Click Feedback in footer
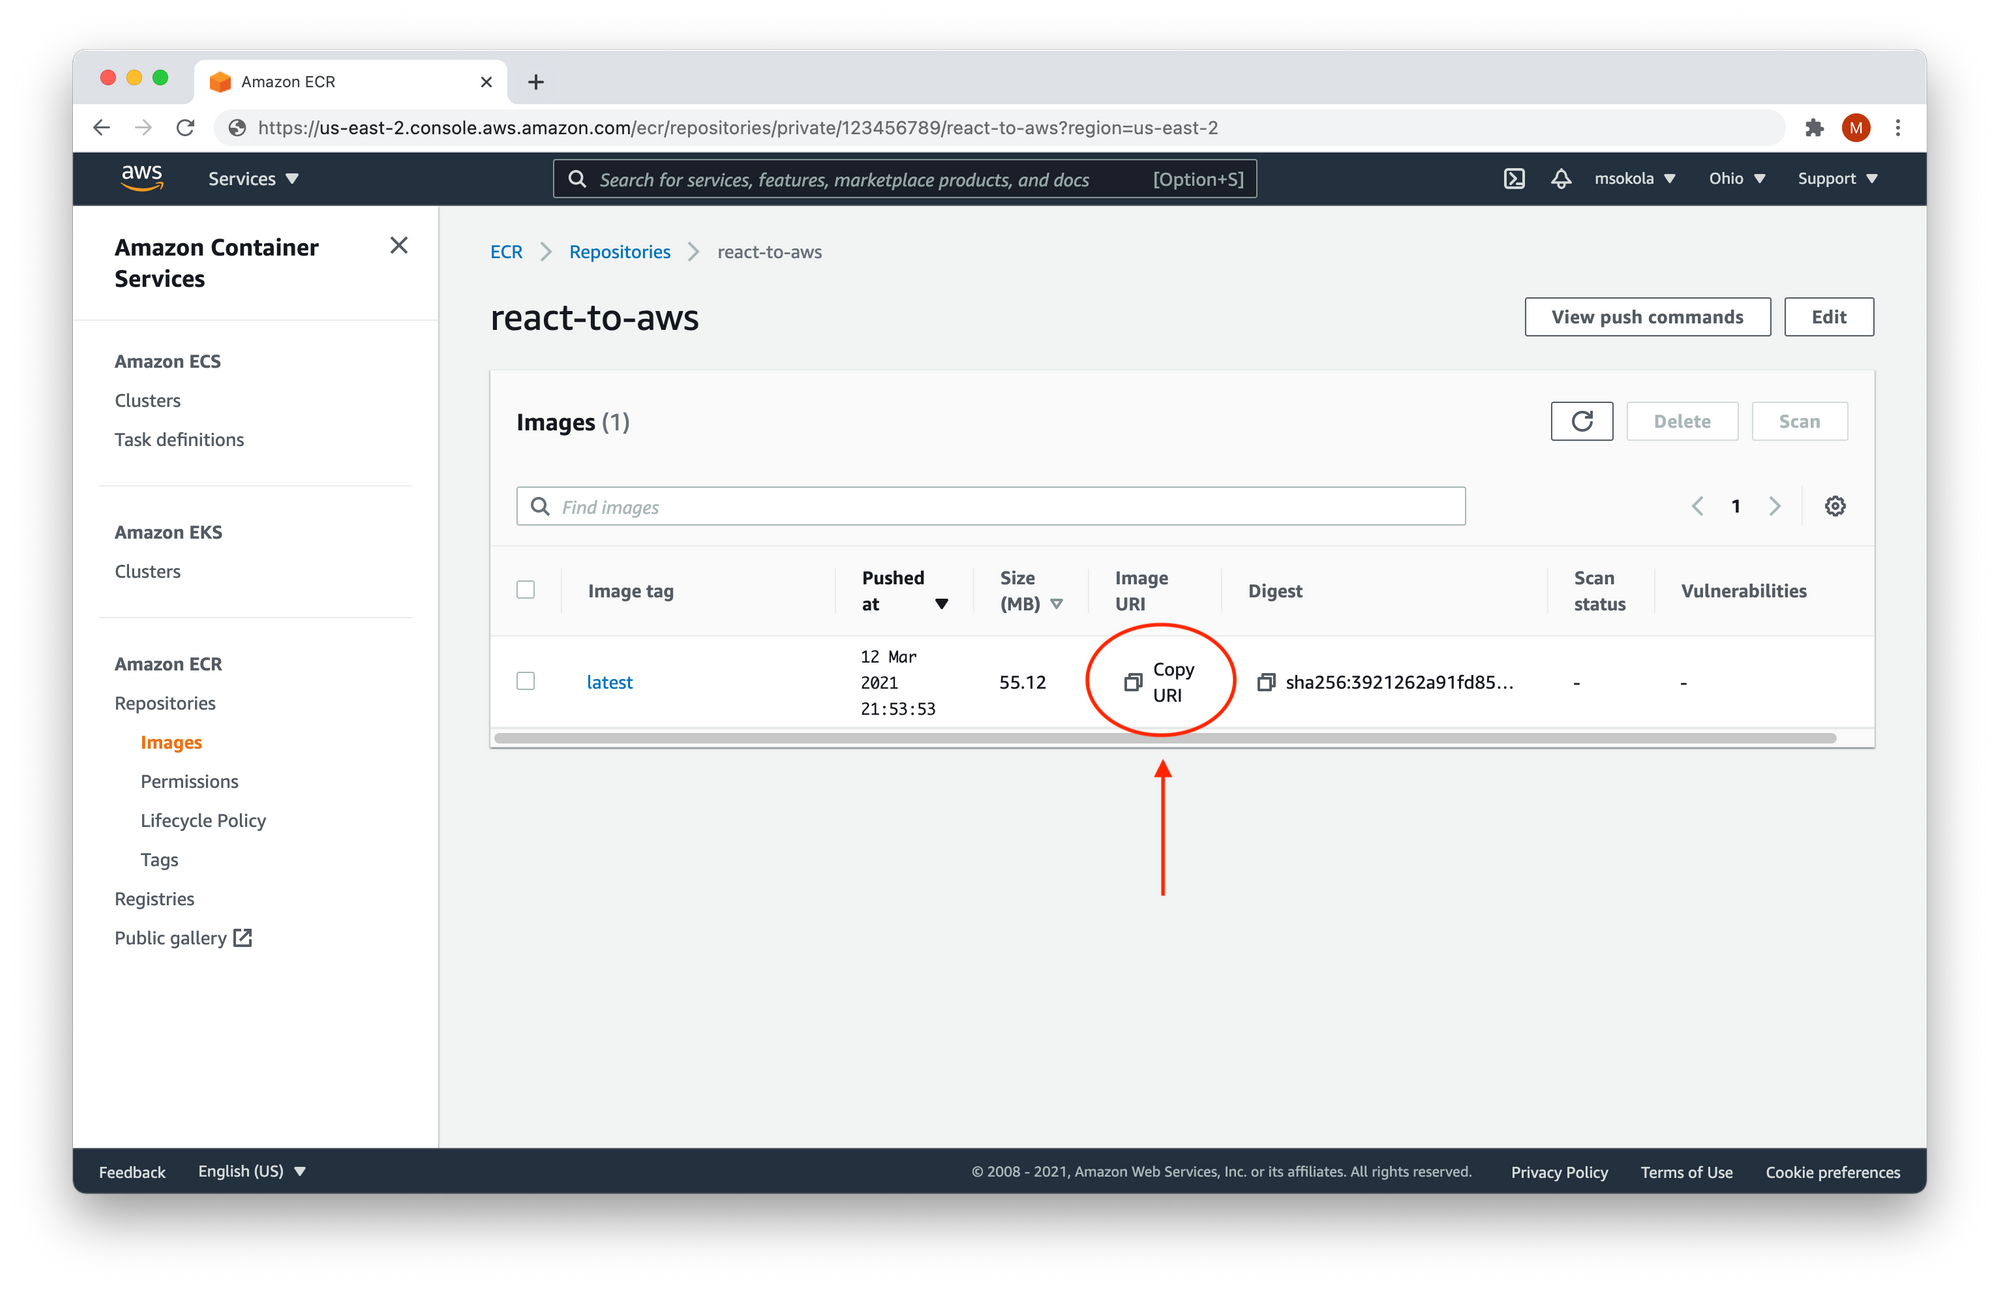This screenshot has height=1290, width=2000. (132, 1172)
